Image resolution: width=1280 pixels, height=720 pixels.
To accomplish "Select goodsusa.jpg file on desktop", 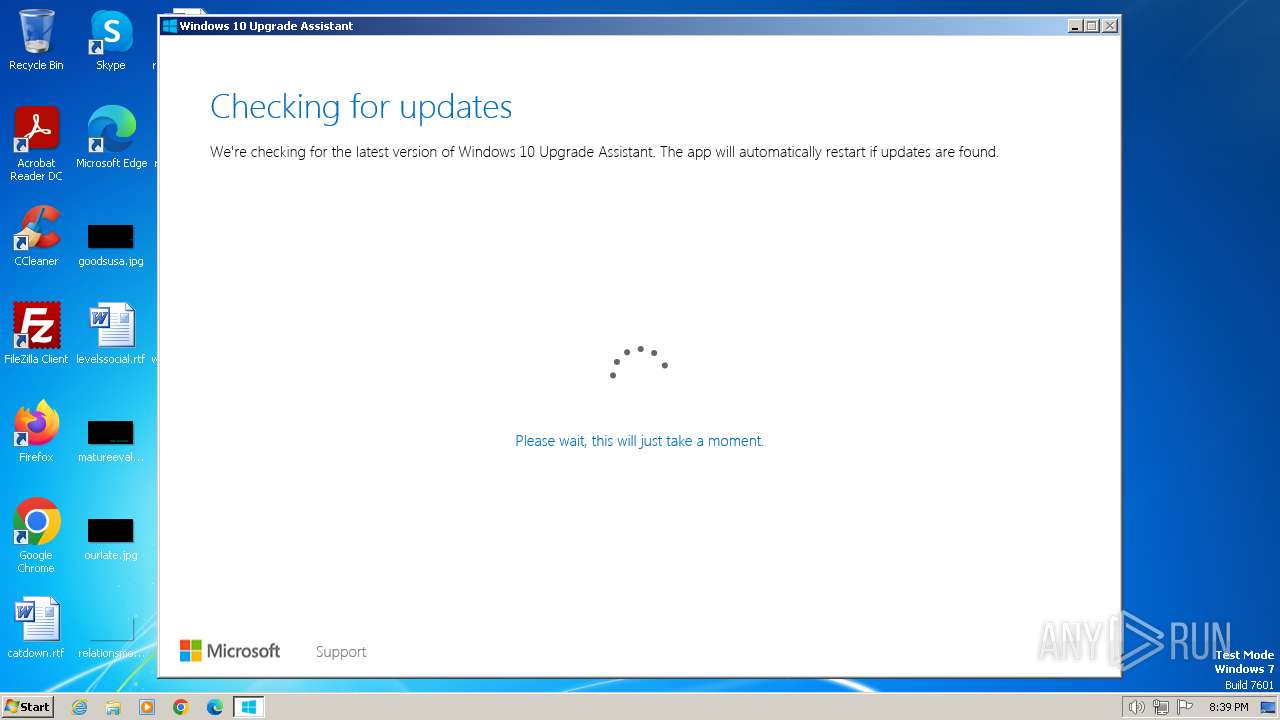I will click(111, 246).
